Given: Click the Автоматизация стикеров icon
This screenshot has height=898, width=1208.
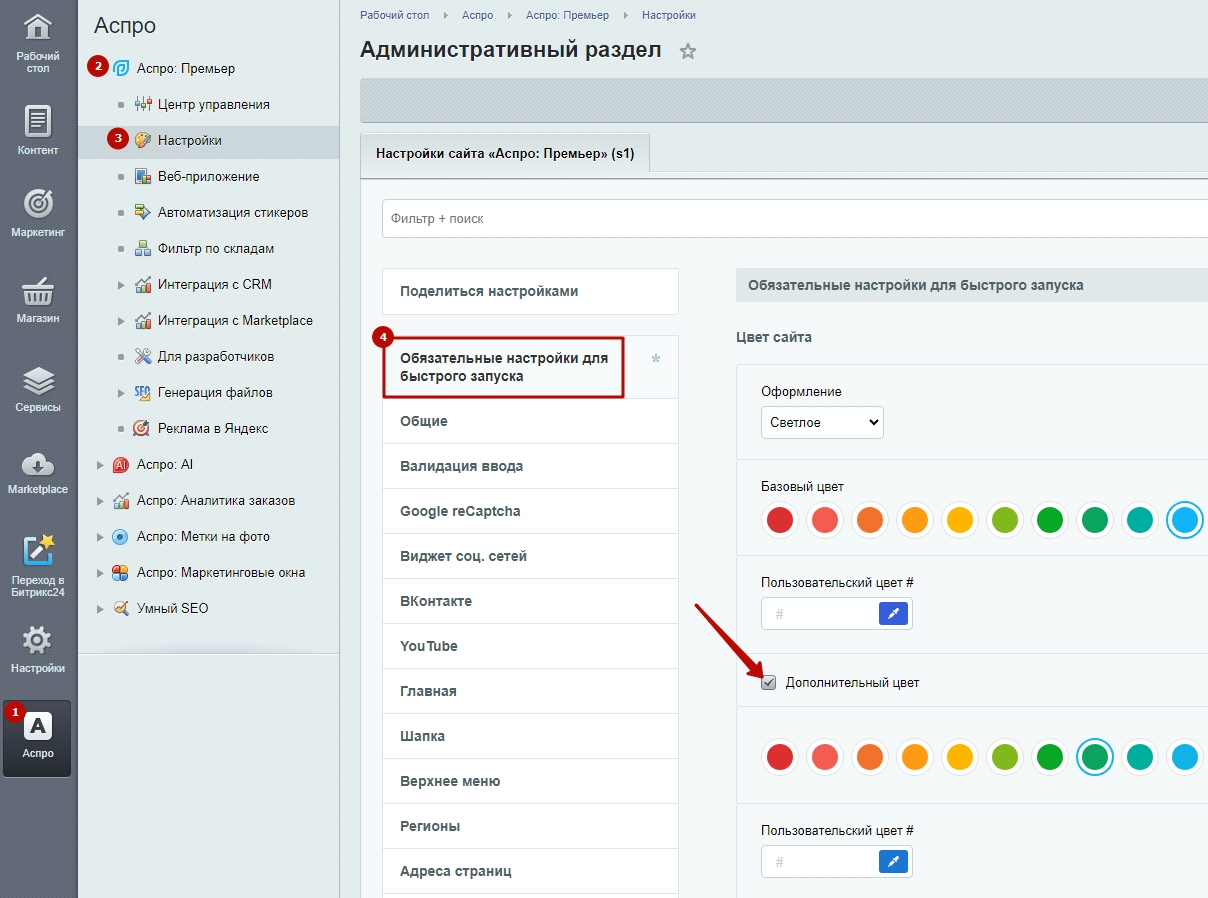Looking at the screenshot, I should pyautogui.click(x=143, y=212).
